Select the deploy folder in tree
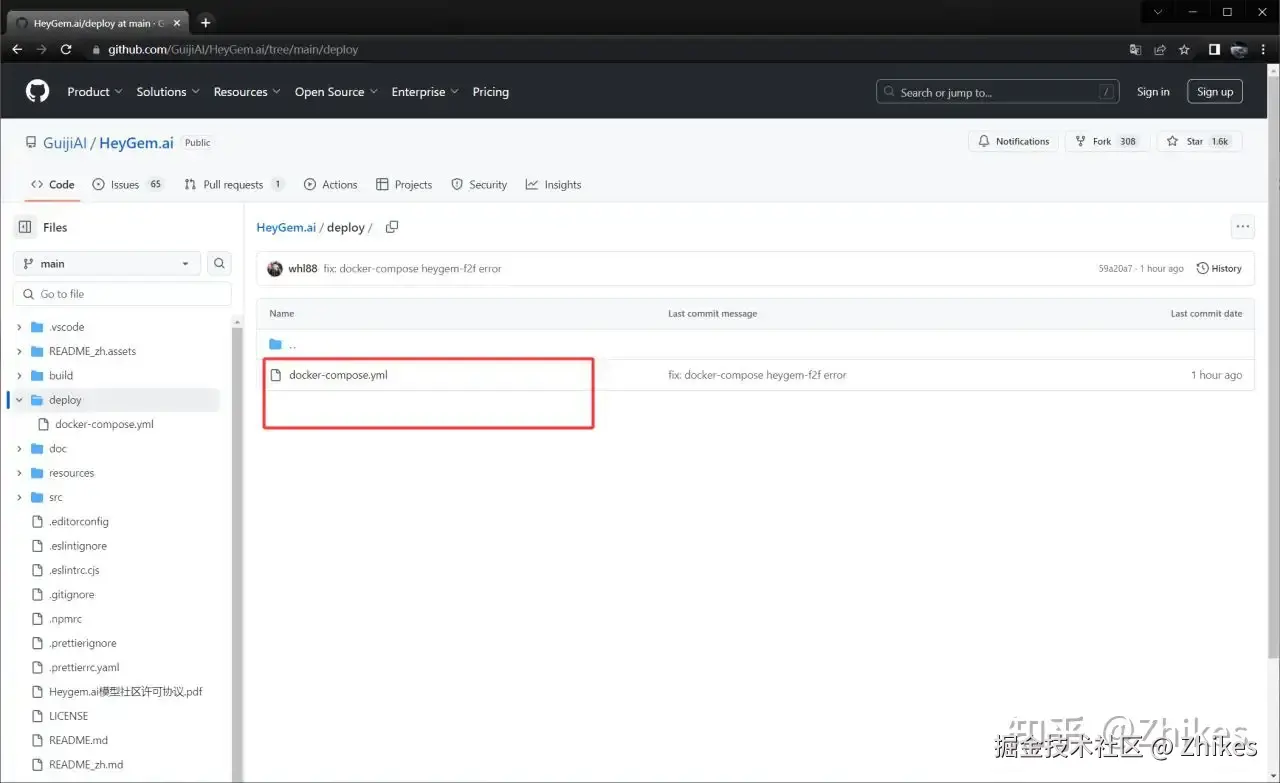This screenshot has width=1280, height=783. click(x=65, y=400)
